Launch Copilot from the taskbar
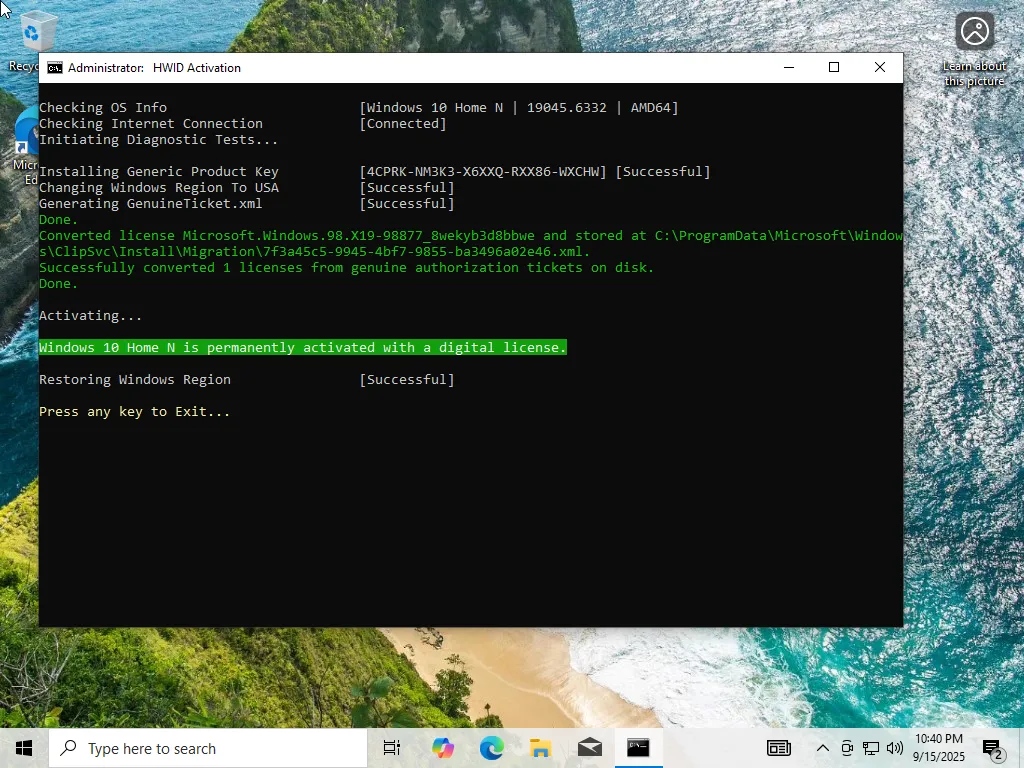Screen dimensions: 1024x768 click(x=443, y=748)
